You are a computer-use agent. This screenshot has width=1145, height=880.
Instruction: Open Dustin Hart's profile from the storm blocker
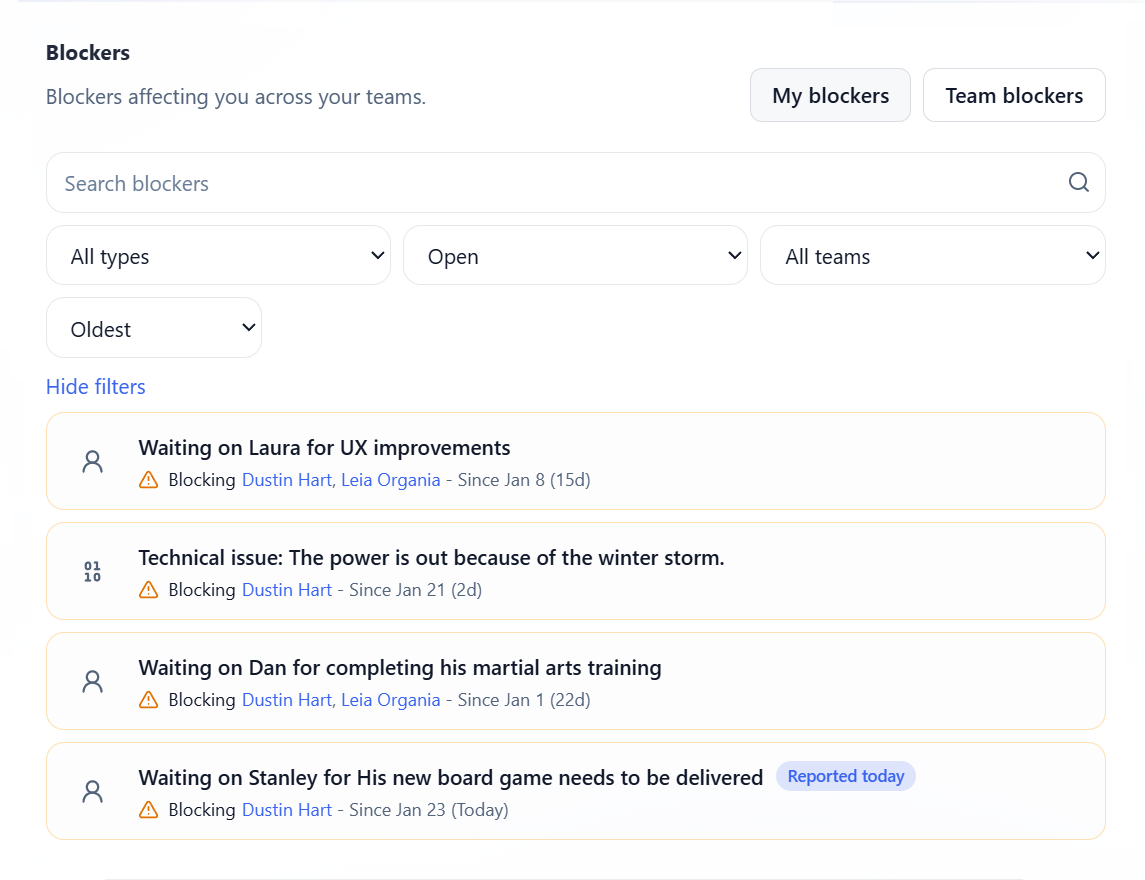coord(287,590)
